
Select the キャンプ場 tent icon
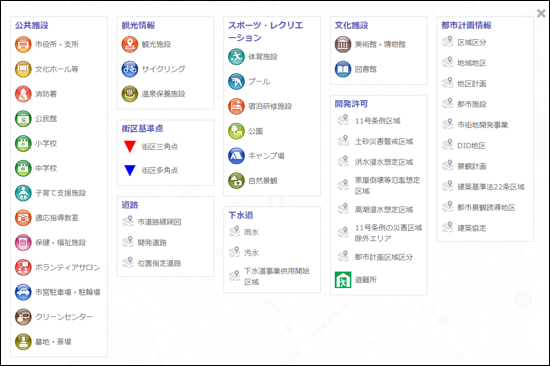click(x=236, y=156)
